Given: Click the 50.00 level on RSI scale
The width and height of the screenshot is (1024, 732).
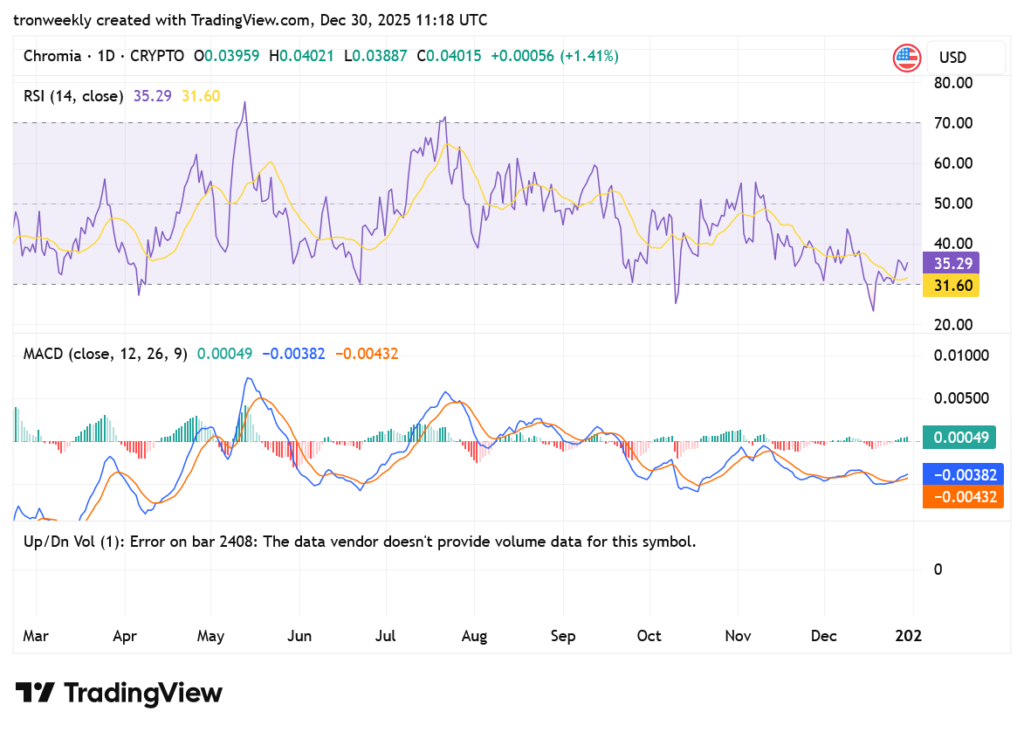Looking at the screenshot, I should pyautogui.click(x=953, y=203).
